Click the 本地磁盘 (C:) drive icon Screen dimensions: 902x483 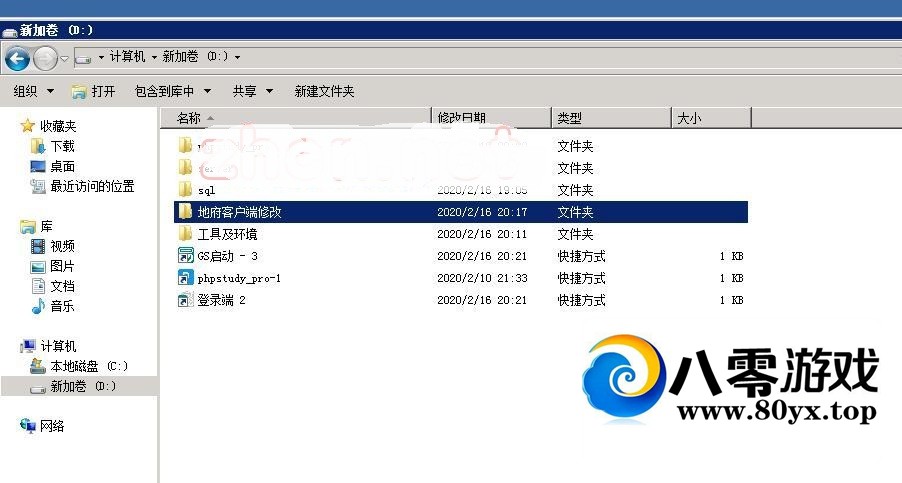pyautogui.click(x=38, y=366)
